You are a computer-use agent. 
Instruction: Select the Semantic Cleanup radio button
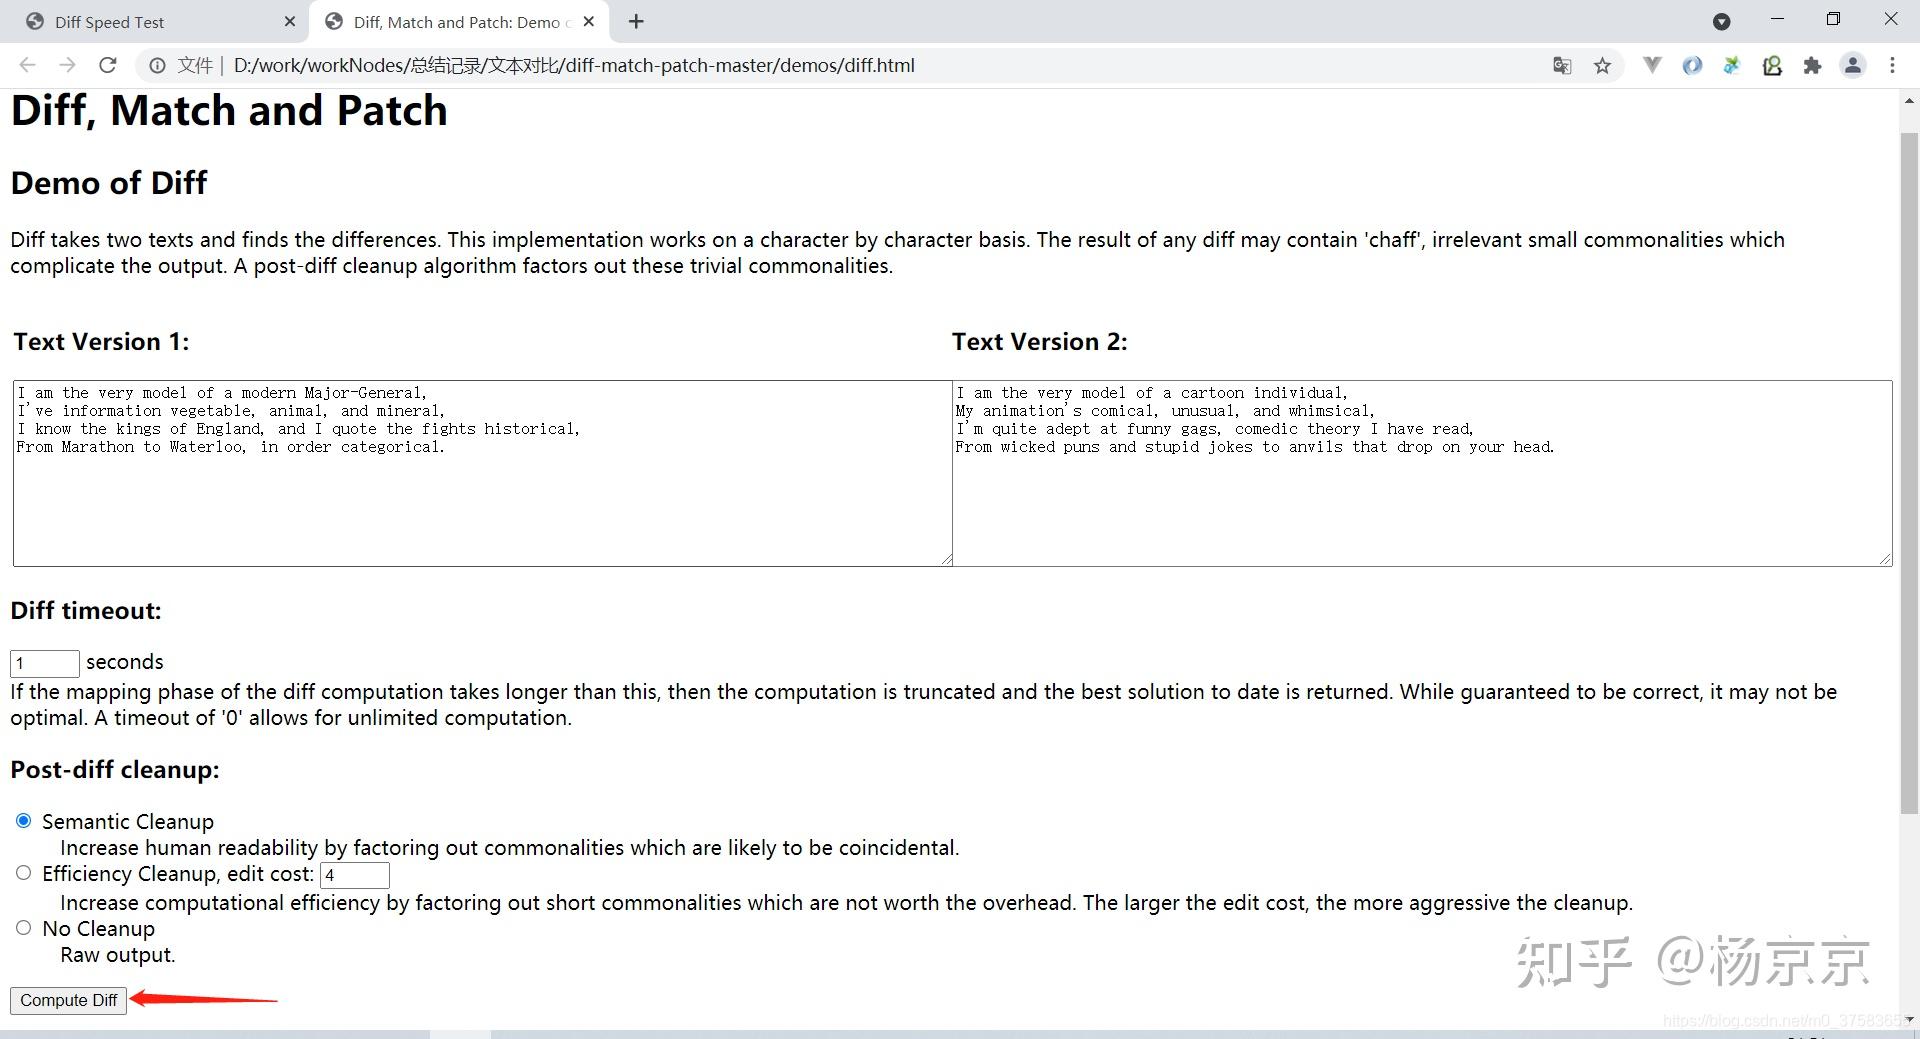(23, 821)
